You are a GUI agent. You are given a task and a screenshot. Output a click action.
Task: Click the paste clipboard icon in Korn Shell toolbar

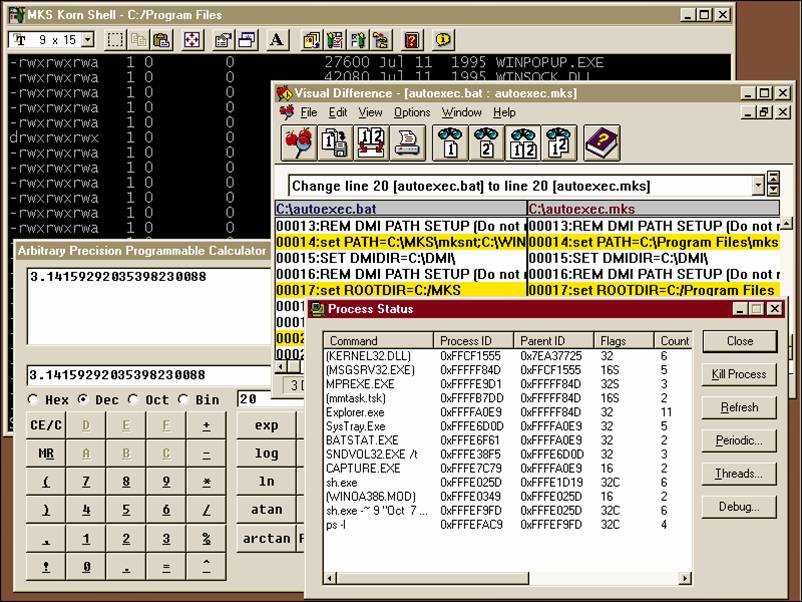(x=161, y=40)
